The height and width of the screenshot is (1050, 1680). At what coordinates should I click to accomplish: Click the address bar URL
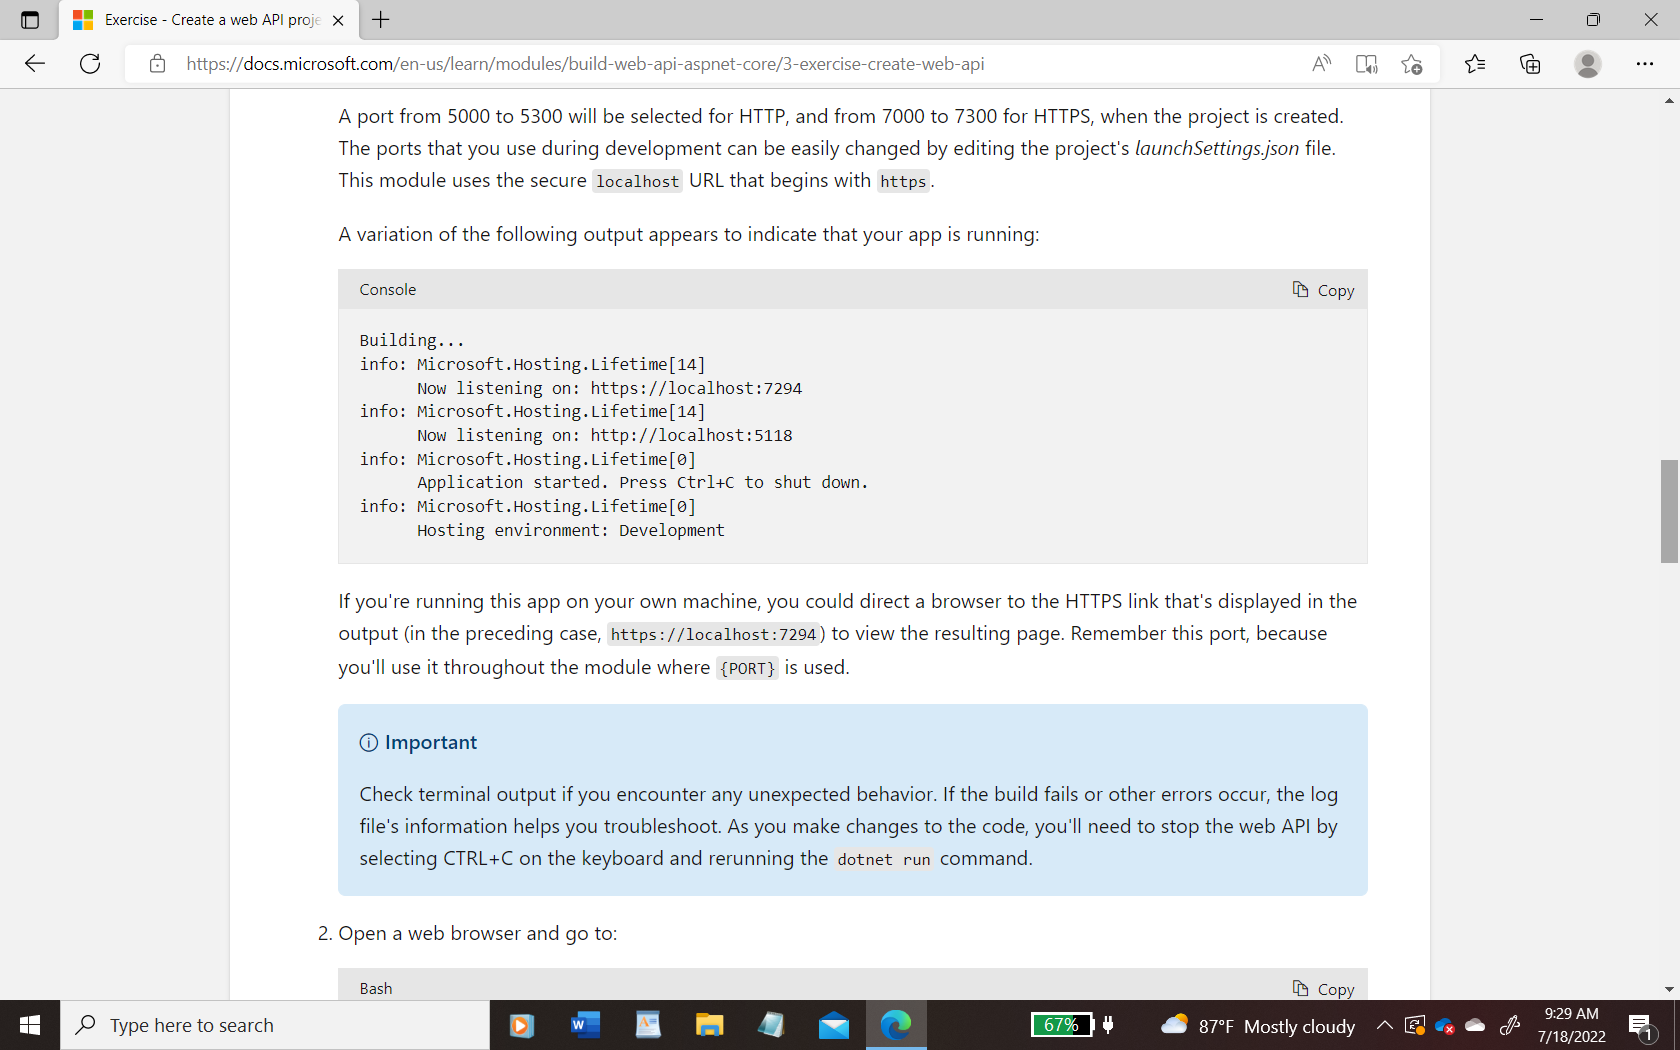click(x=585, y=64)
